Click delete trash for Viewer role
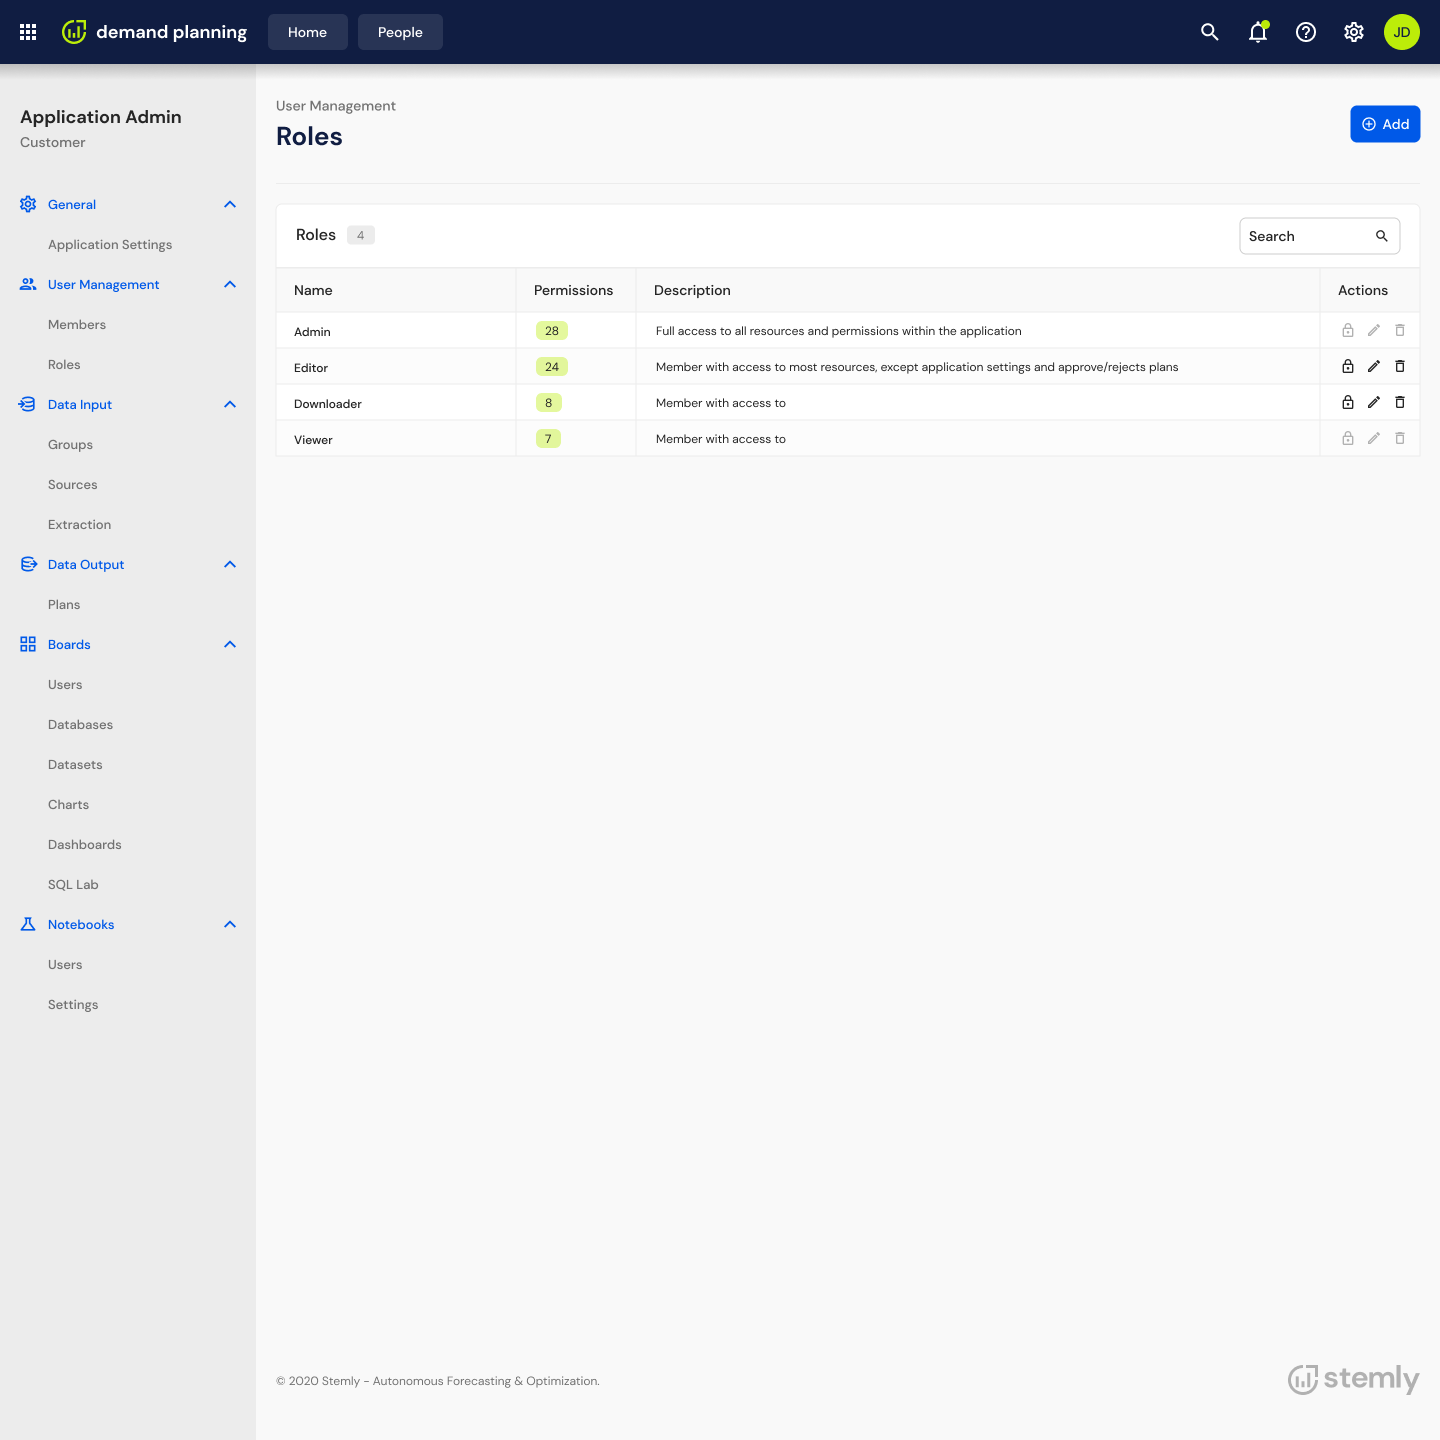The width and height of the screenshot is (1440, 1440). 1400,438
